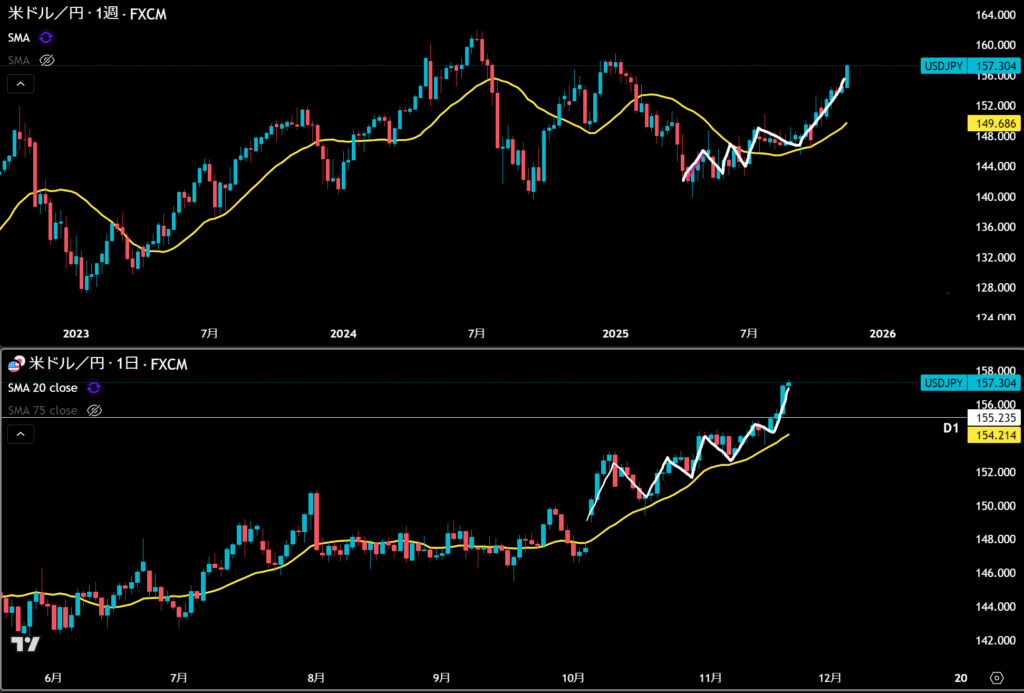Image resolution: width=1024 pixels, height=693 pixels.
Task: Click the 米ドル/円 · 1日 · FXCM title
Action: pyautogui.click(x=108, y=365)
